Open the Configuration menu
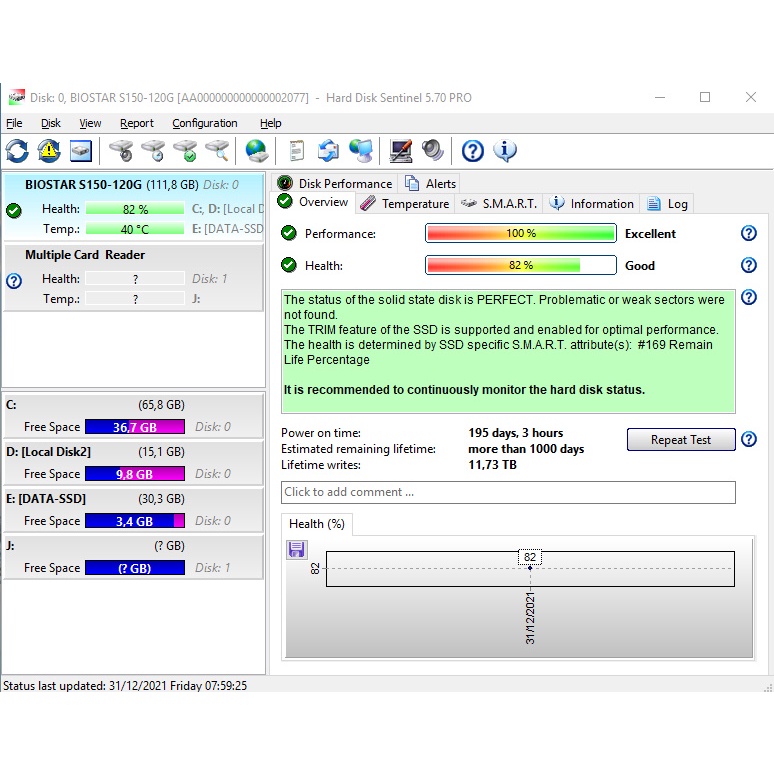Viewport: 774px width, 774px height. pyautogui.click(x=205, y=123)
